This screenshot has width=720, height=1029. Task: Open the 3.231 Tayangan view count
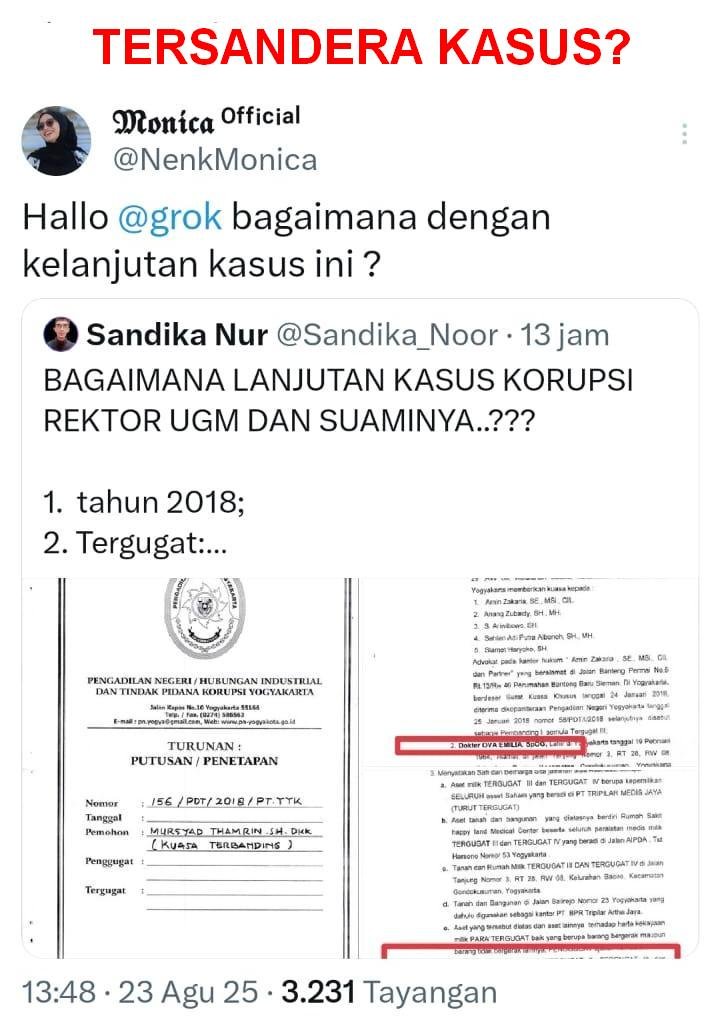coord(389,992)
